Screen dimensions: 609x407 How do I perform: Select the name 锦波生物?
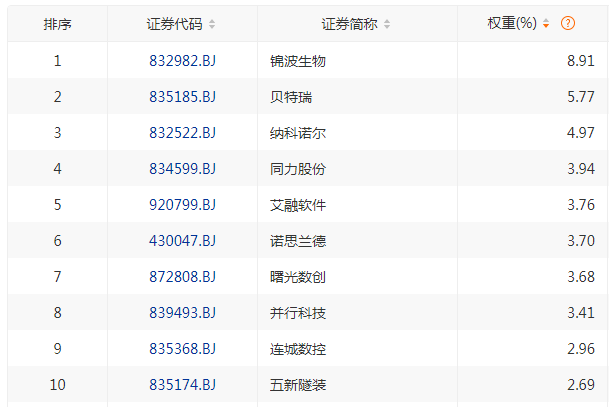[x=298, y=61]
